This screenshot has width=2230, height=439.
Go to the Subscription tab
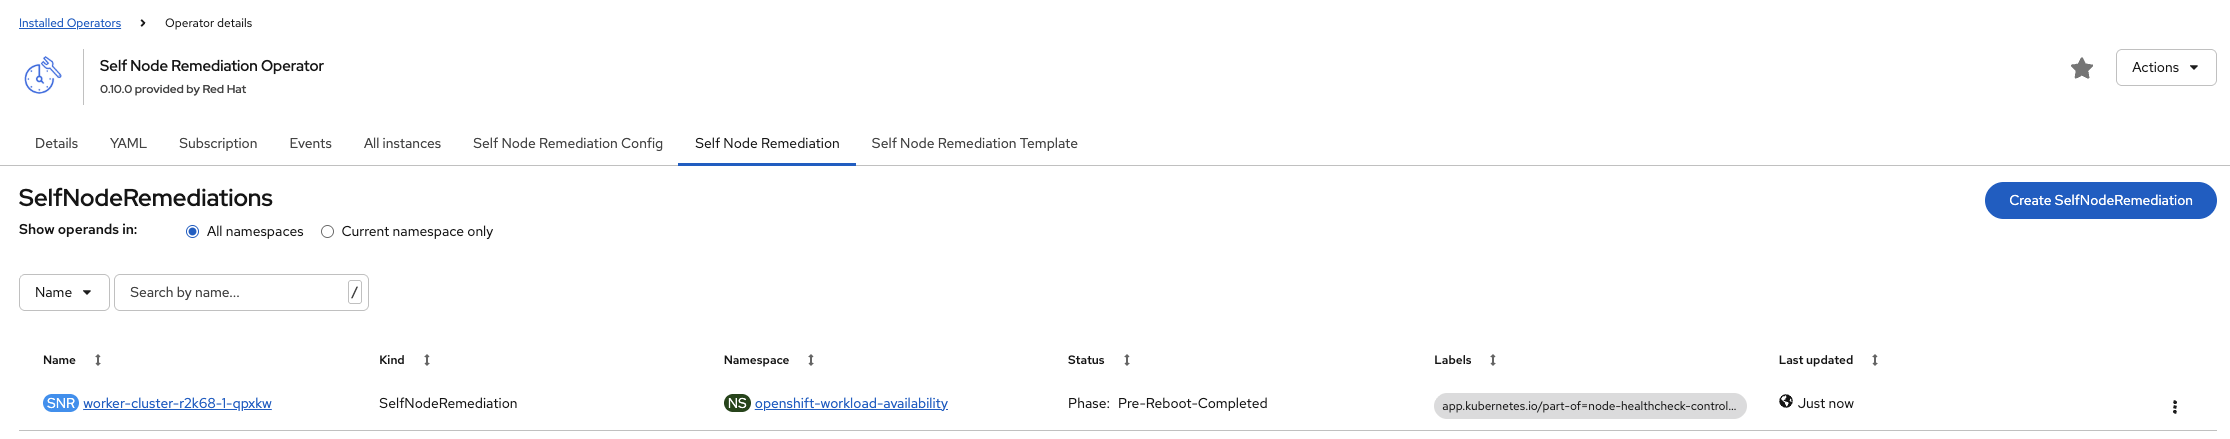tap(218, 144)
